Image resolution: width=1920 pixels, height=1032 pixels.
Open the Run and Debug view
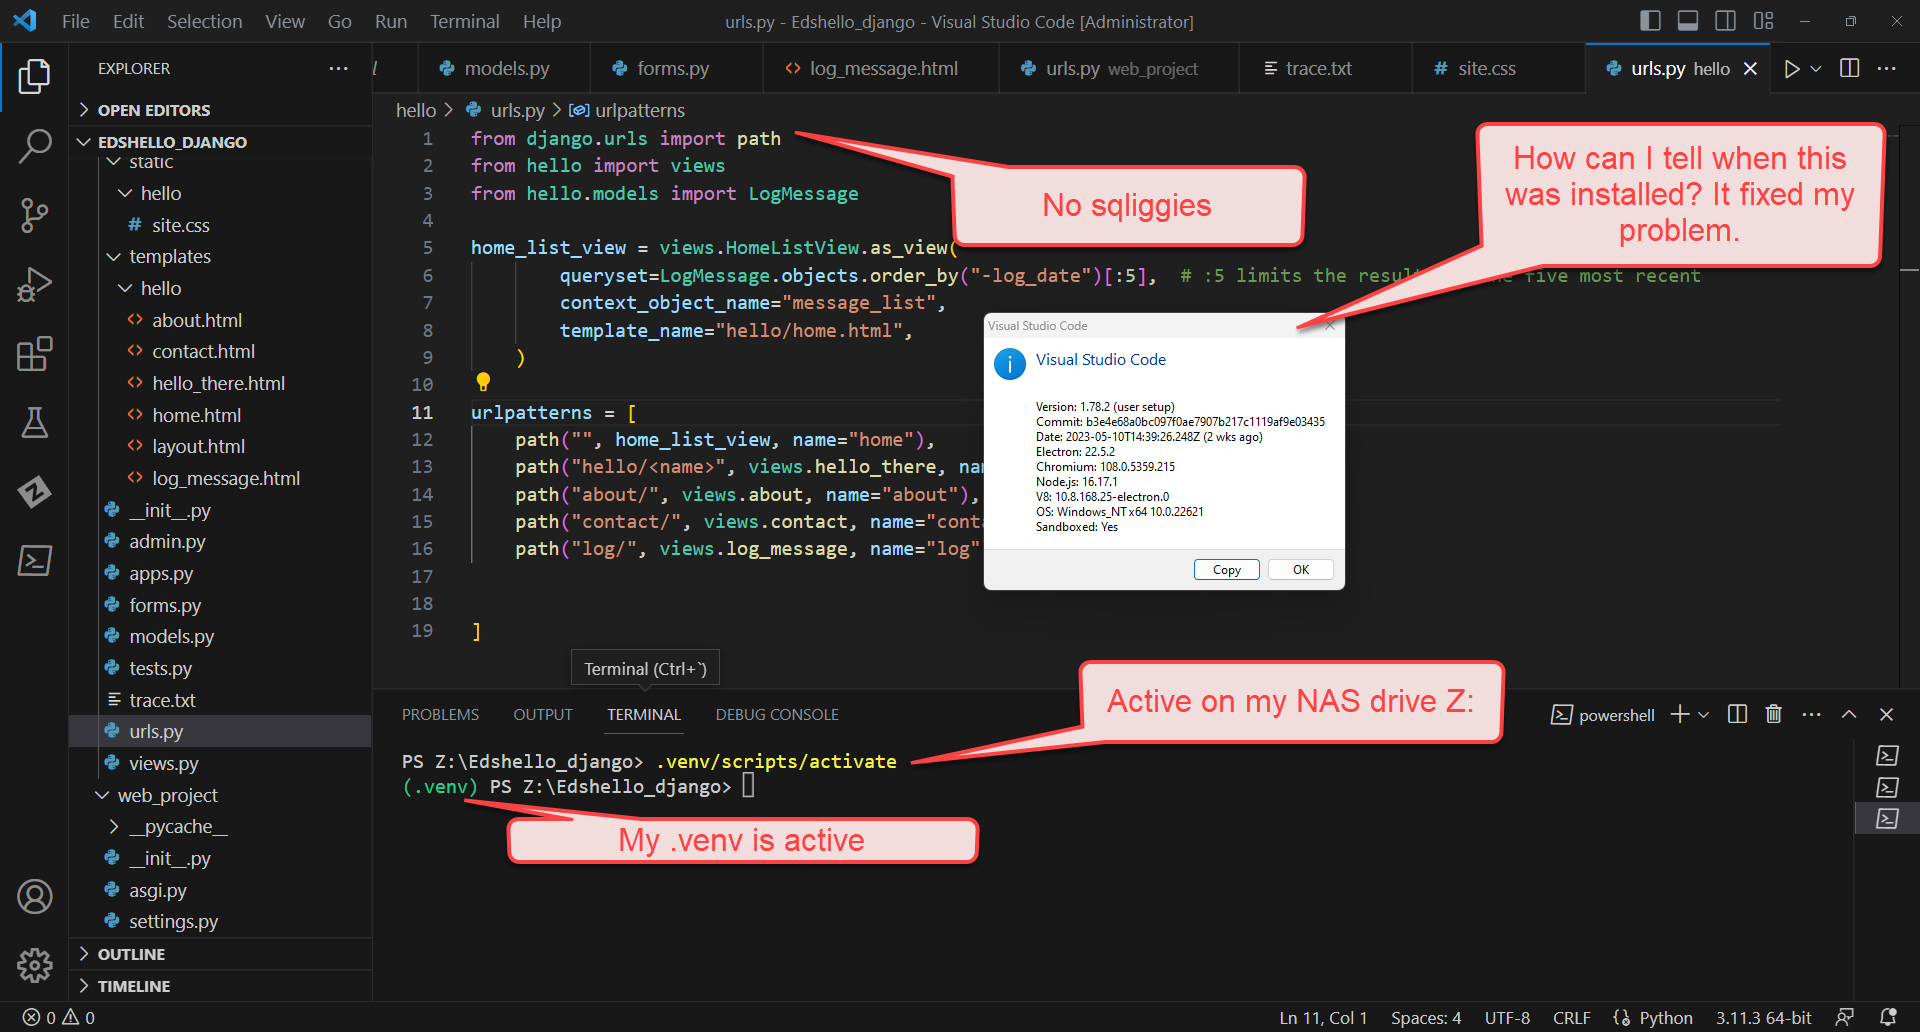point(35,284)
